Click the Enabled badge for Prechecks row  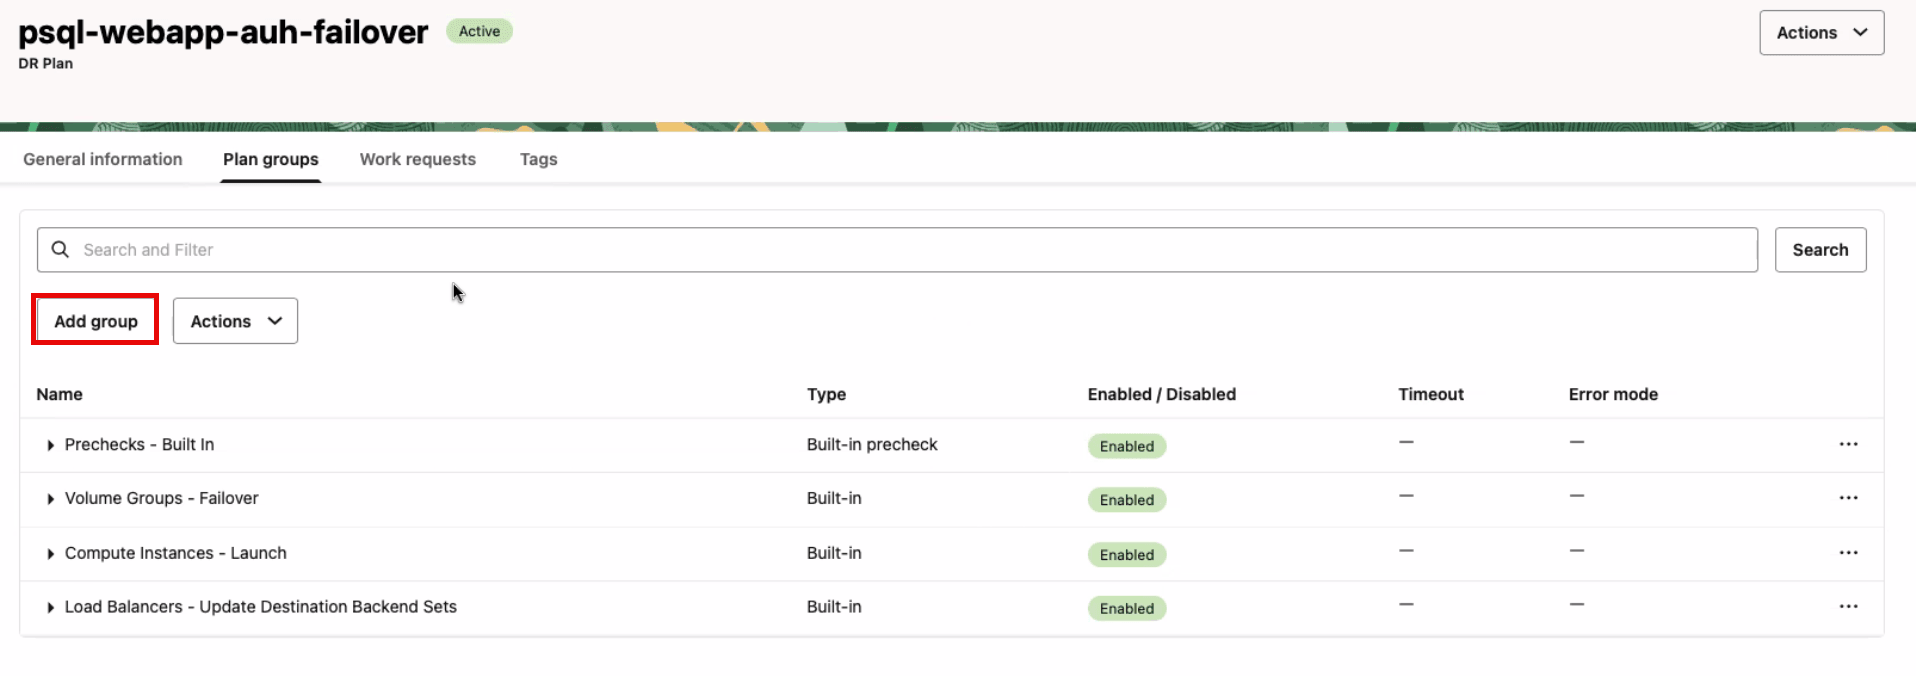[1126, 446]
